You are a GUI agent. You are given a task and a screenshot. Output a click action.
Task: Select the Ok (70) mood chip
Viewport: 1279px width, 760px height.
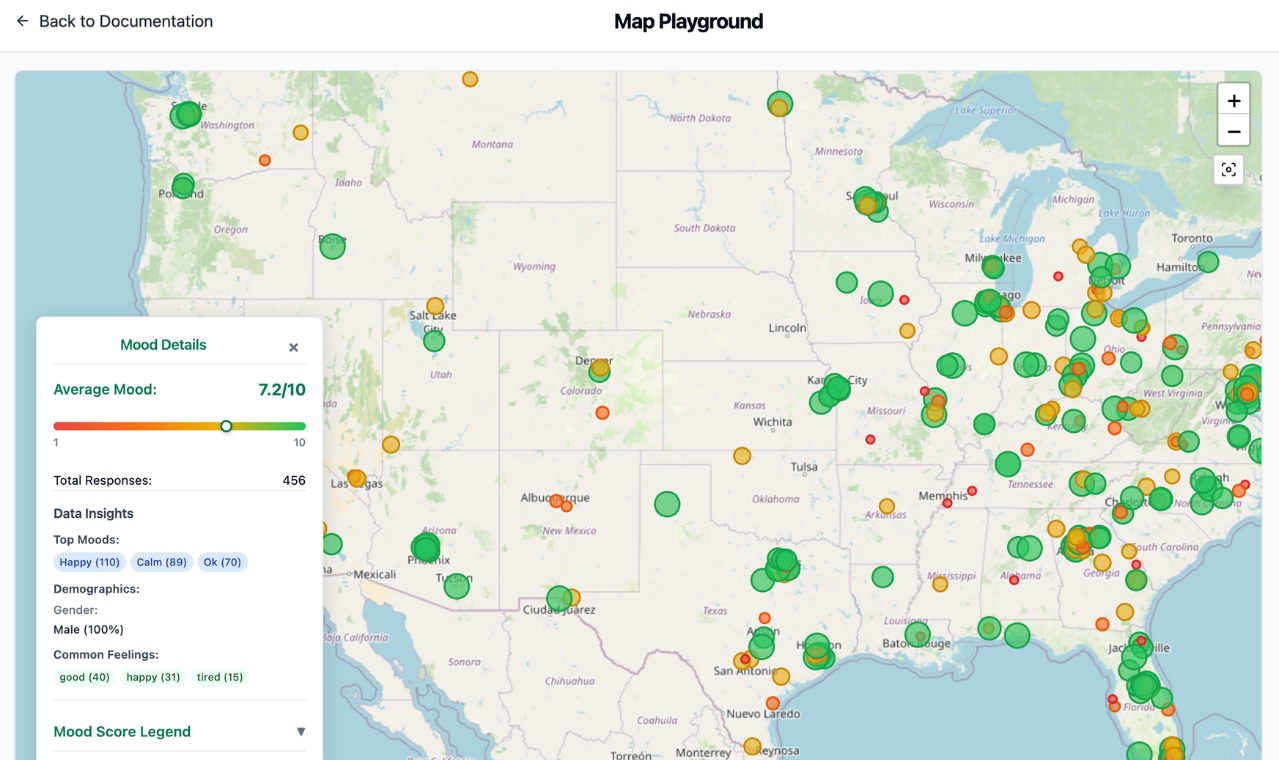(x=222, y=562)
